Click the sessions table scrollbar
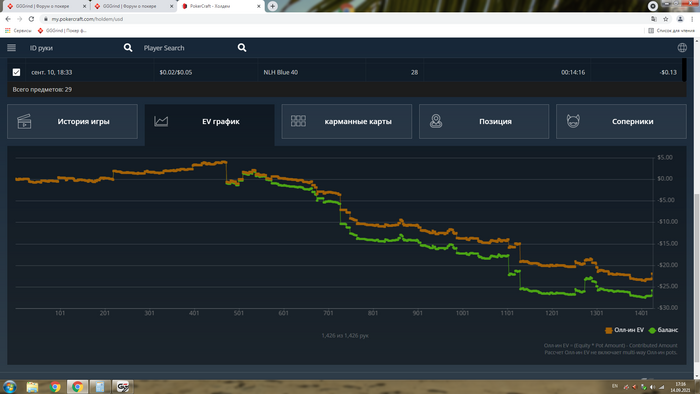The width and height of the screenshot is (700, 394). pos(684,70)
